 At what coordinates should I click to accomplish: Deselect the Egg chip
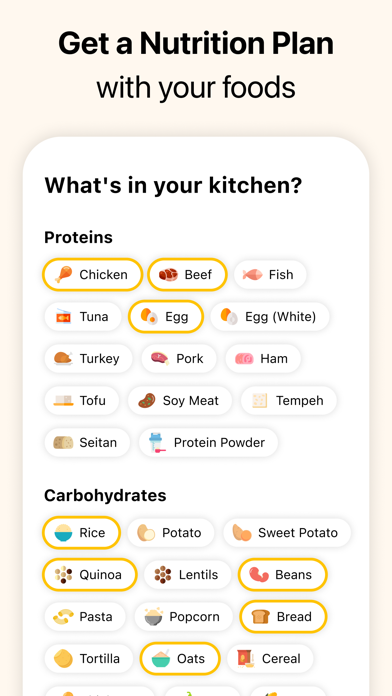tap(166, 316)
